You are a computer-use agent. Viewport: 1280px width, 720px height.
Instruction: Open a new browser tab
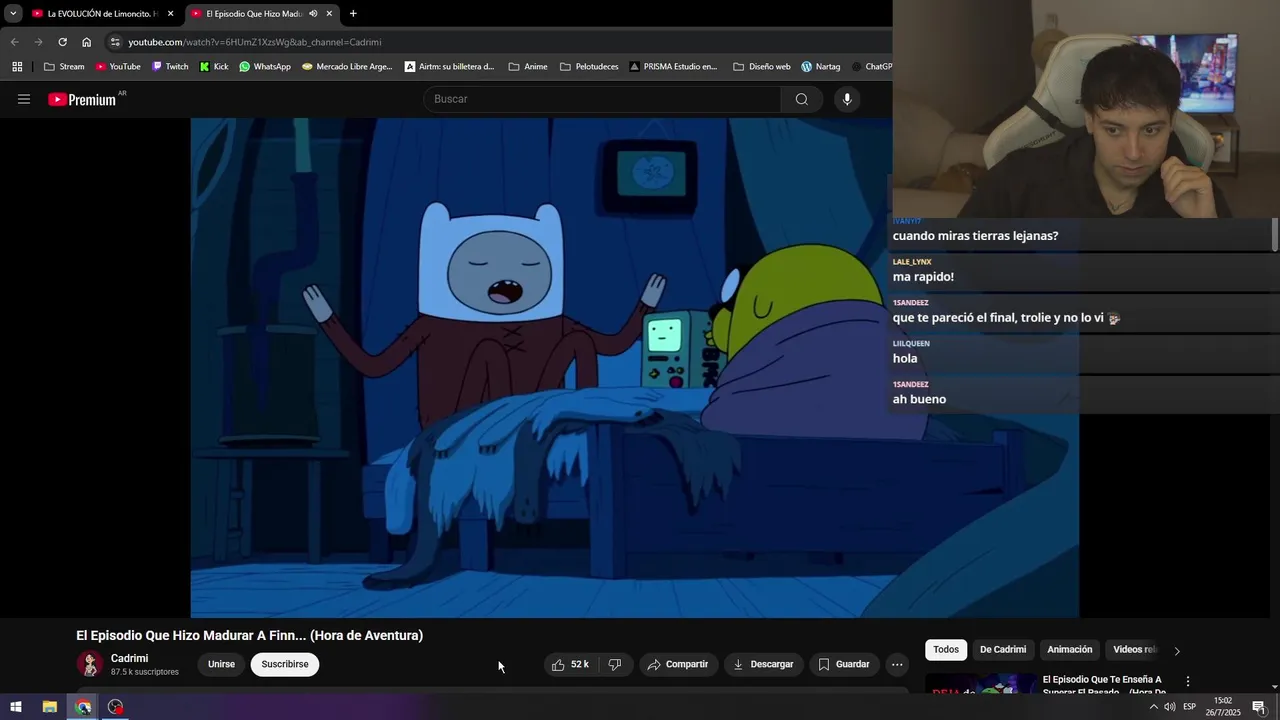(x=353, y=14)
